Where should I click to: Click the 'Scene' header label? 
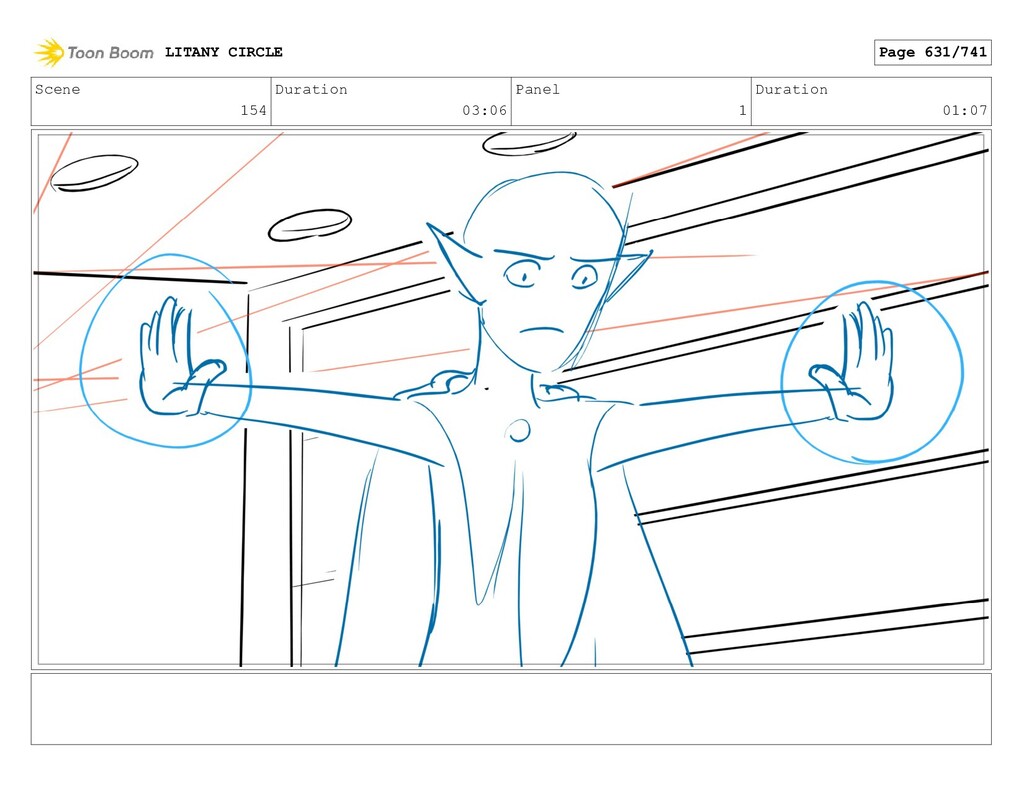coord(57,89)
